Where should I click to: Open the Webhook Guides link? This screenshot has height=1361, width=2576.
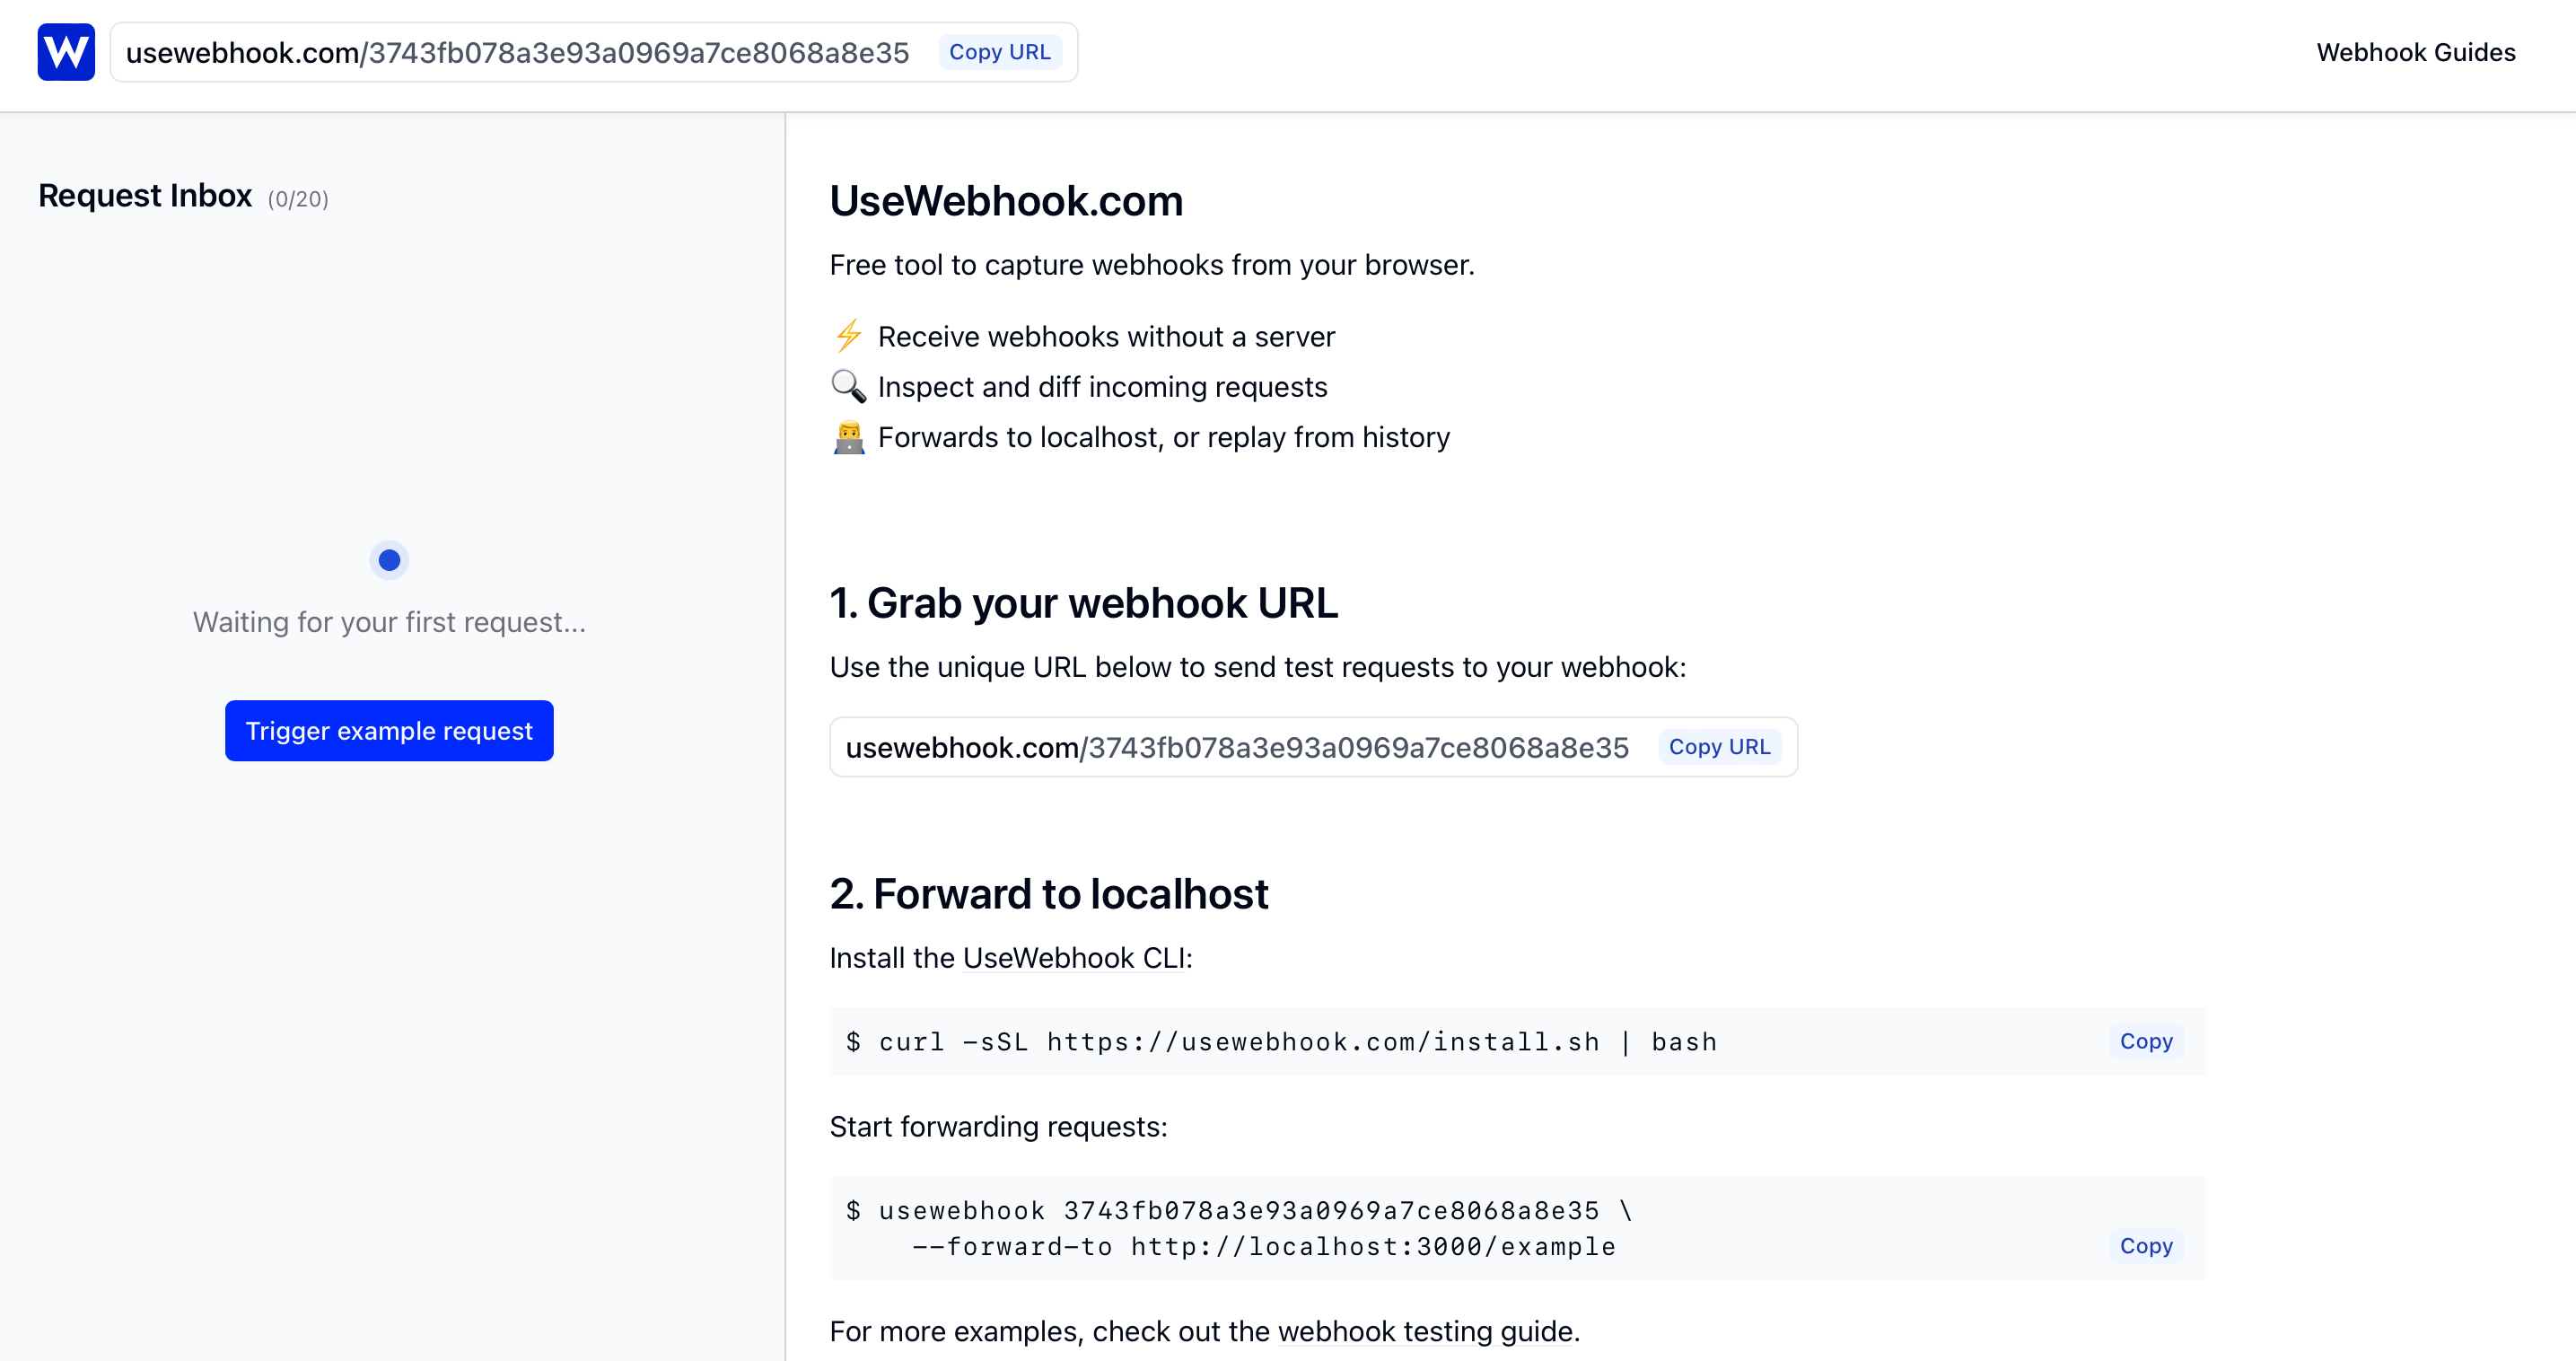[x=2415, y=52]
